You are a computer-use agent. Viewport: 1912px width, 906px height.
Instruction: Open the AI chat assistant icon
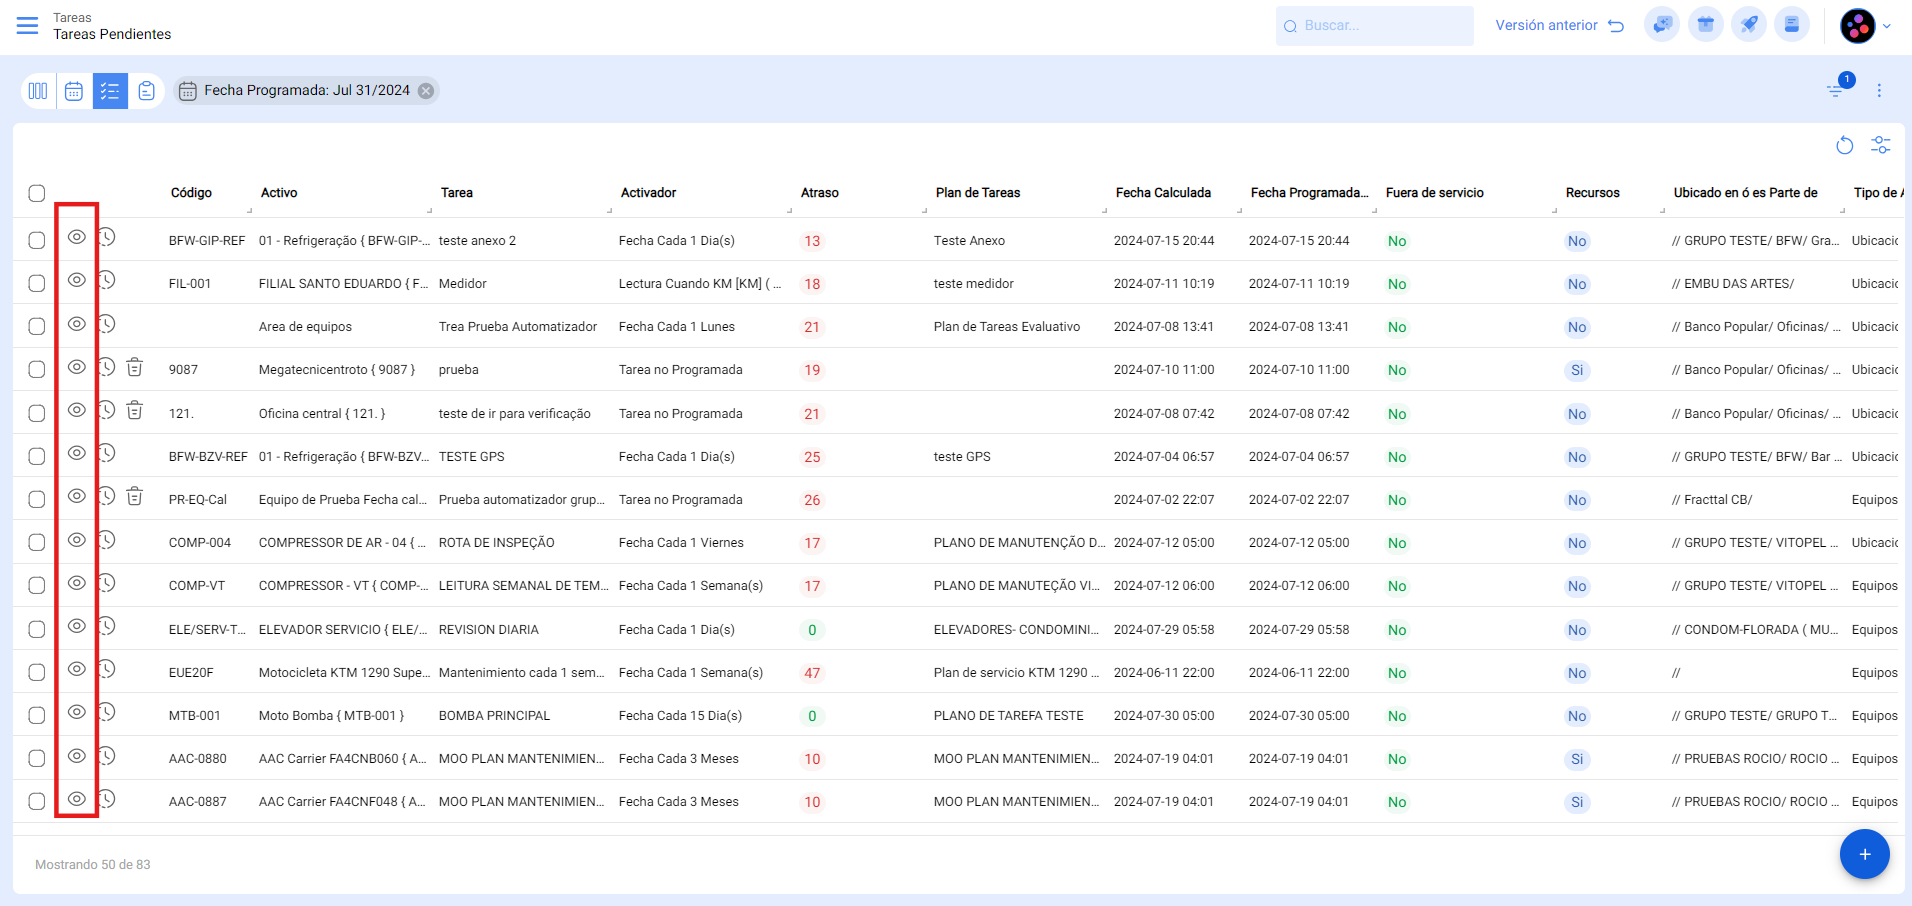[x=1662, y=25]
